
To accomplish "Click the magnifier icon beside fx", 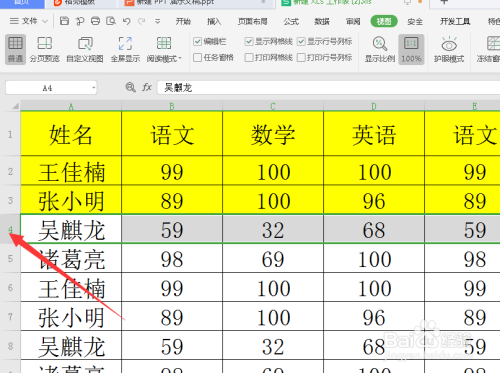I will (x=130, y=87).
